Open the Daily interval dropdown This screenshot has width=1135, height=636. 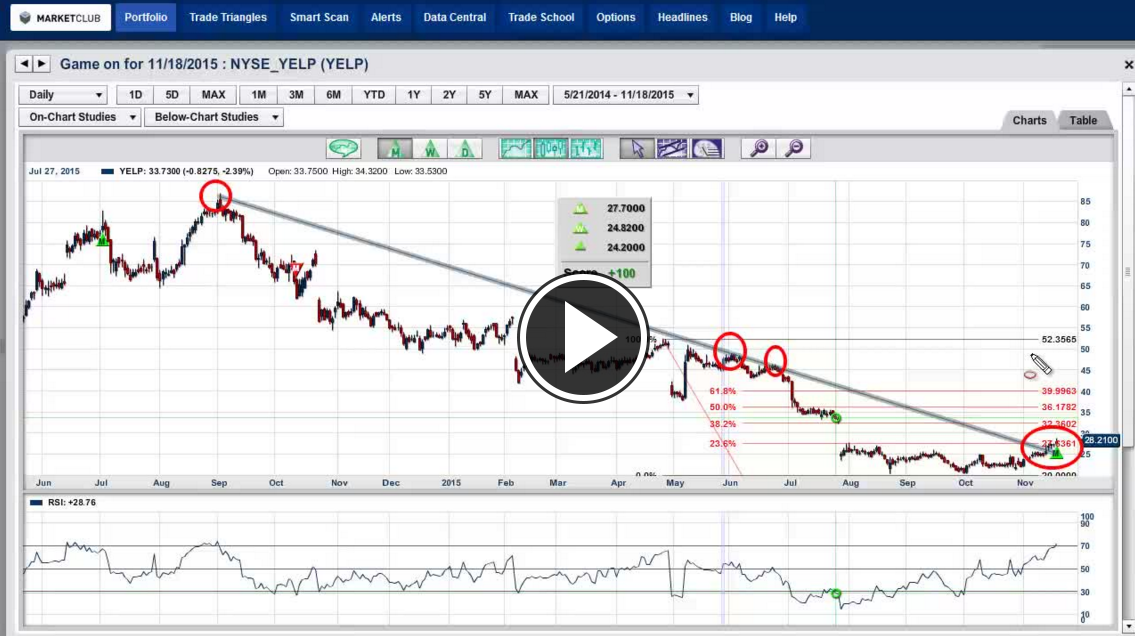click(x=63, y=95)
